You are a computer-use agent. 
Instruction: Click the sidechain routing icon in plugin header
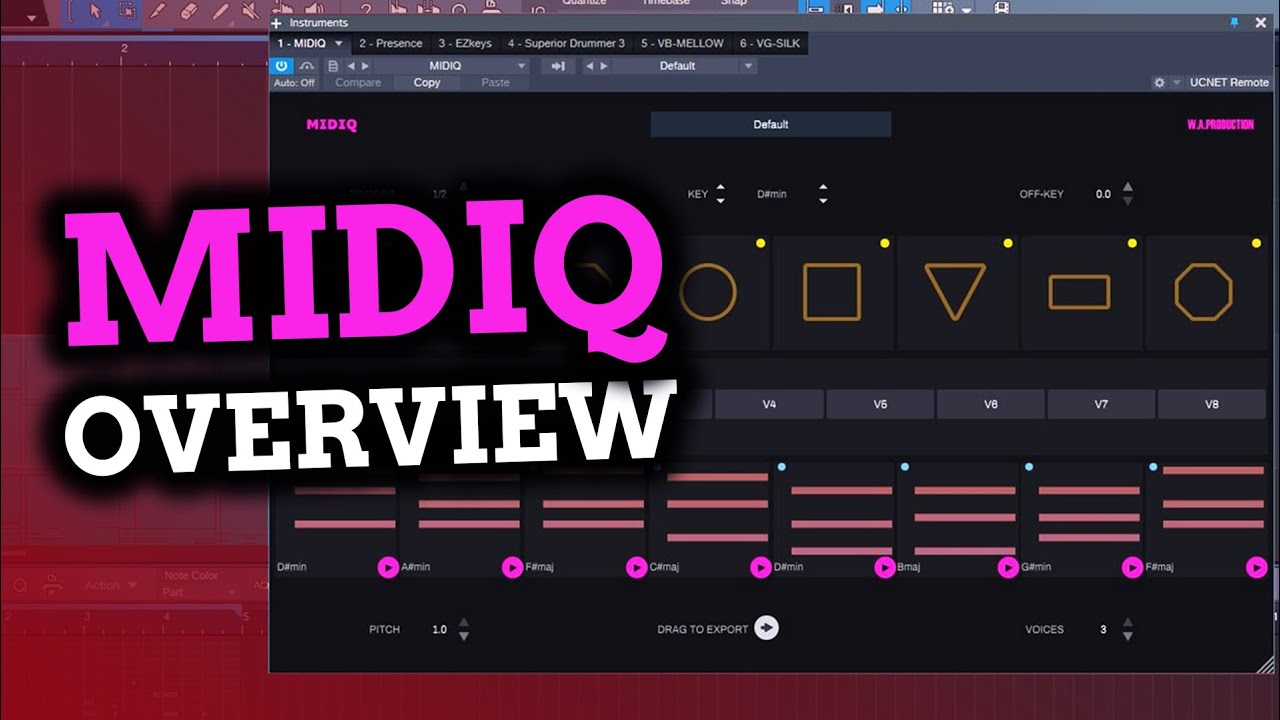pyautogui.click(x=558, y=66)
